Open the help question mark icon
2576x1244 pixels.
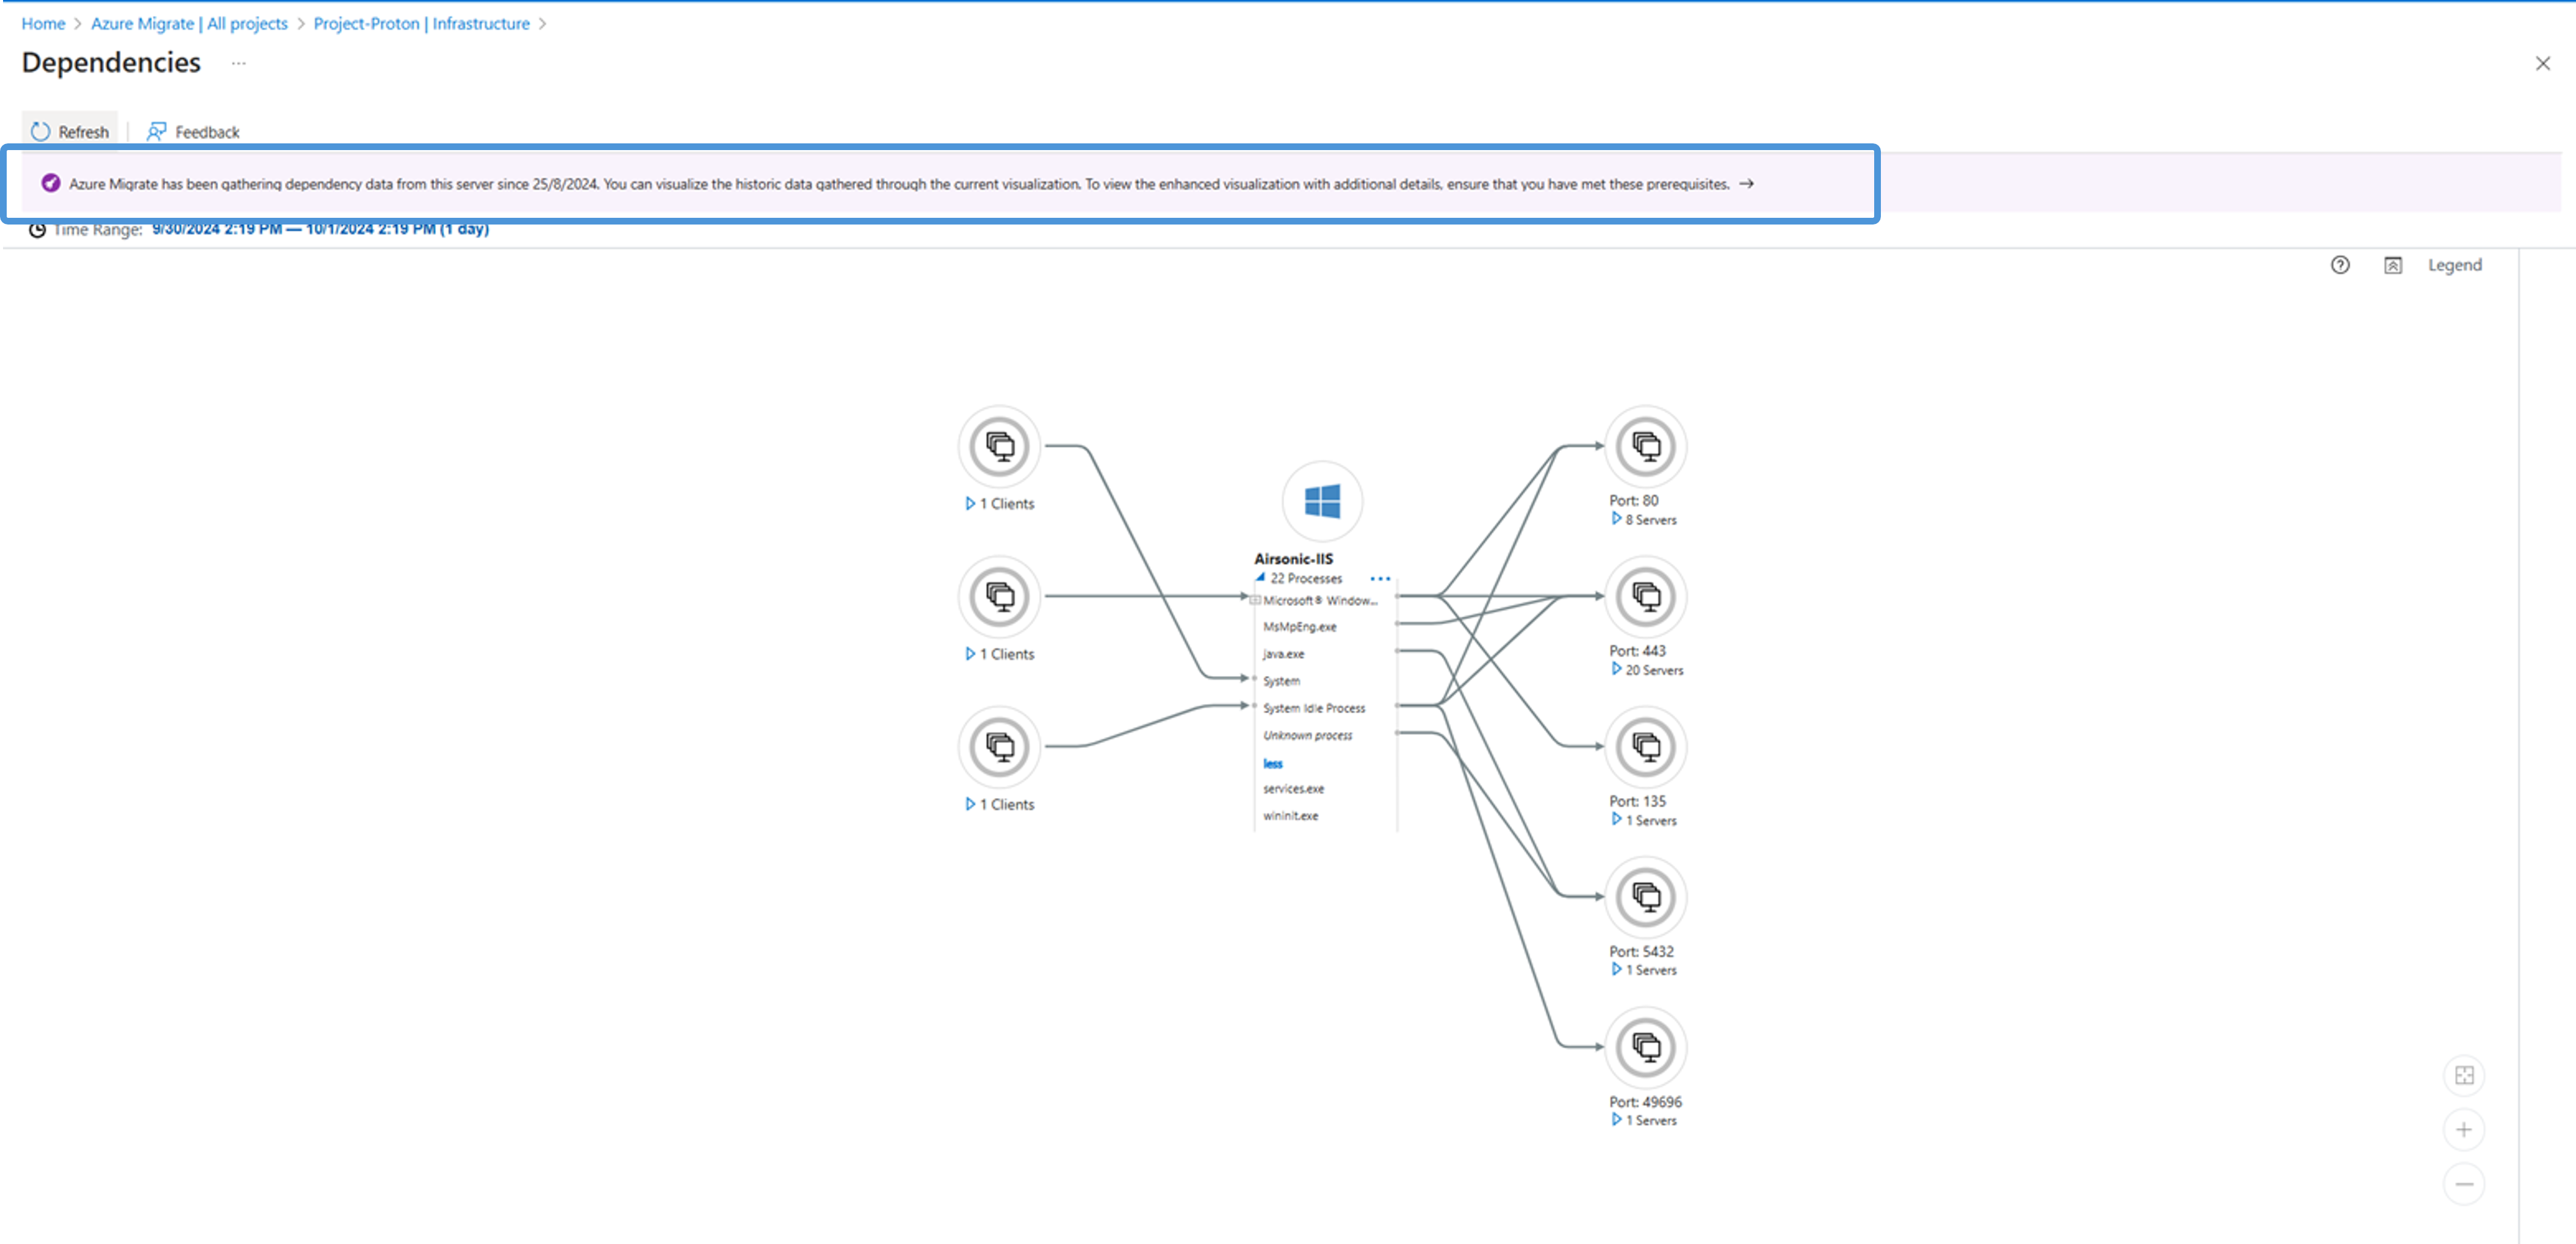(x=2340, y=265)
